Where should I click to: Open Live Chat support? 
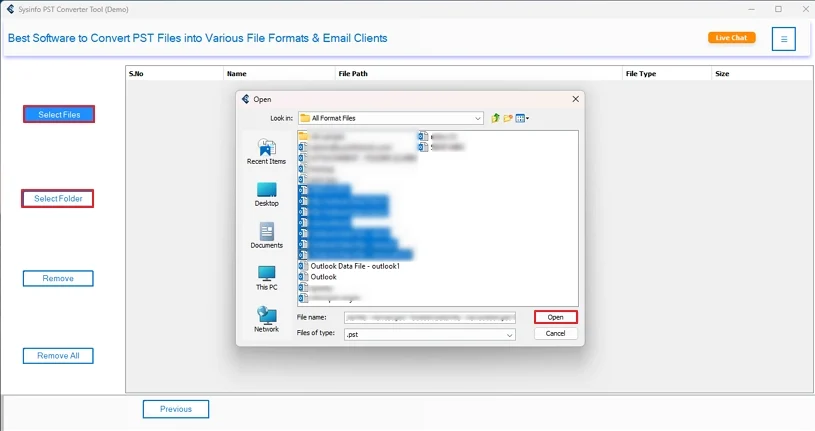tap(731, 37)
